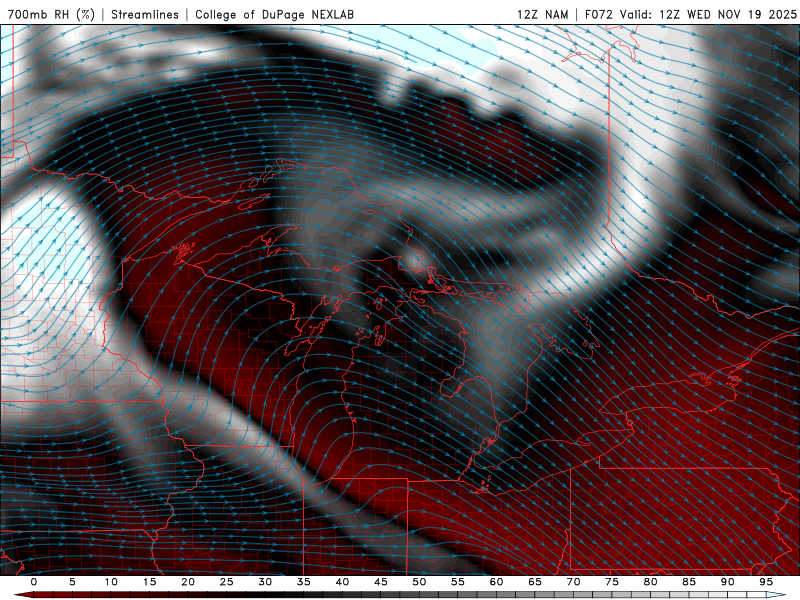Click the 'F072' forecast hour text
800x600 pixels.
[x=599, y=14]
